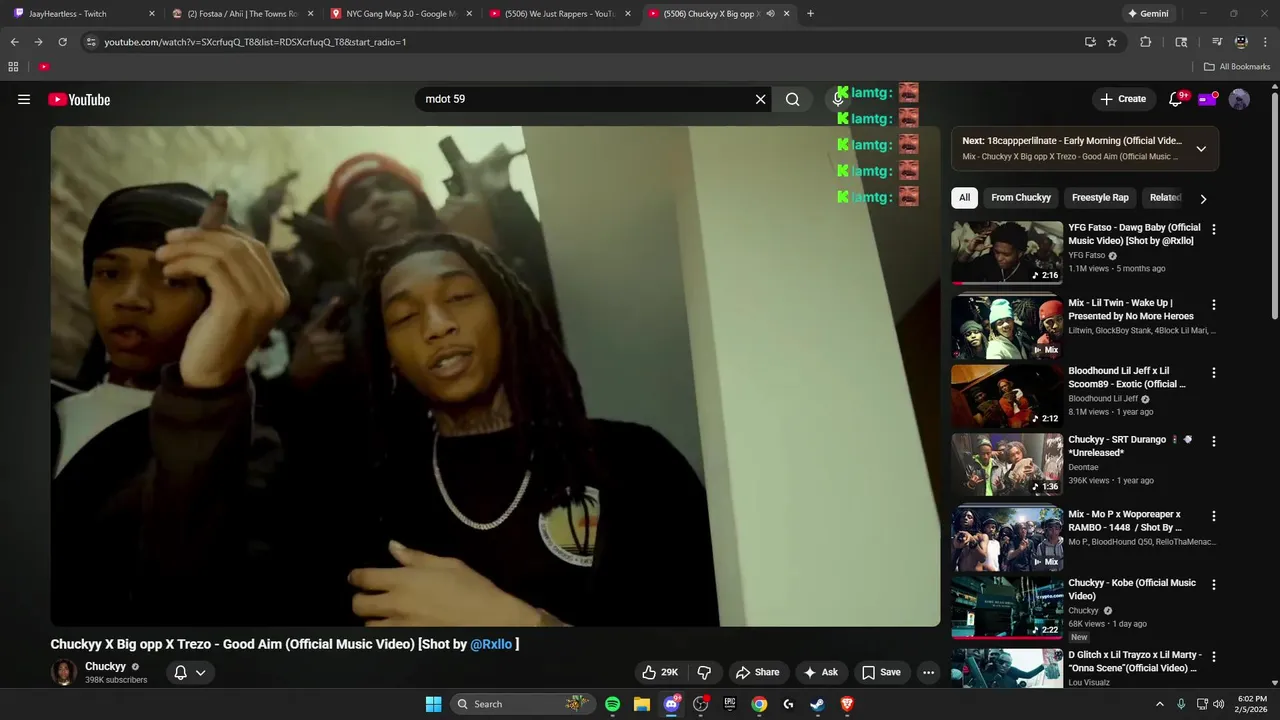Dislike the Good Aim video
1280x720 pixels.
[x=704, y=672]
